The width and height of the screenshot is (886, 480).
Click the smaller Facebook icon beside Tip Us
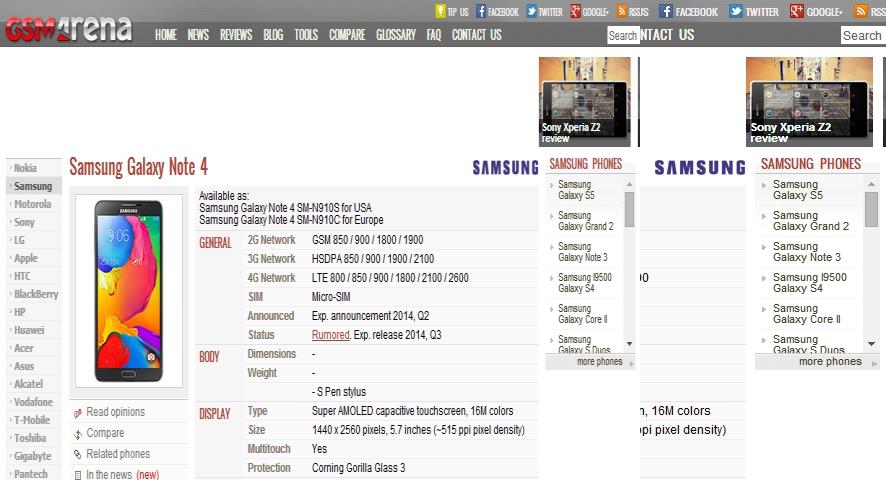coord(481,11)
